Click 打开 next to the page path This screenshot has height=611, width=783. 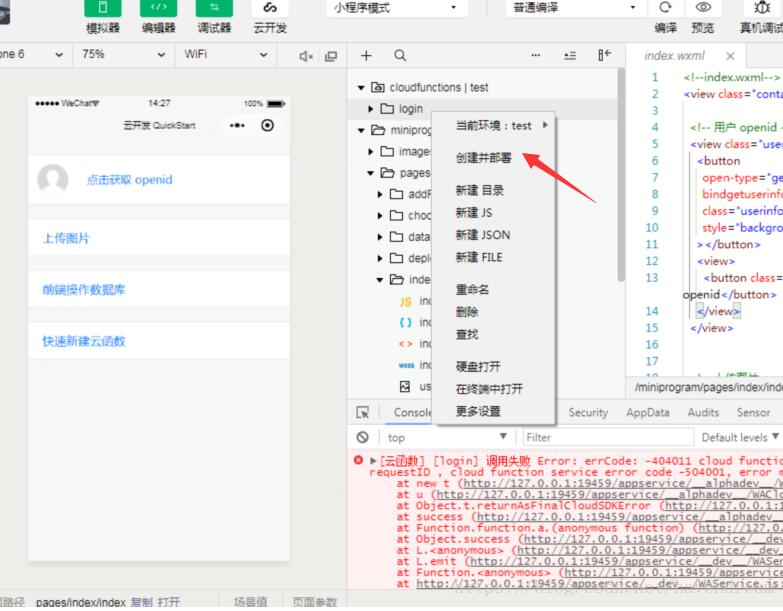pos(169,603)
